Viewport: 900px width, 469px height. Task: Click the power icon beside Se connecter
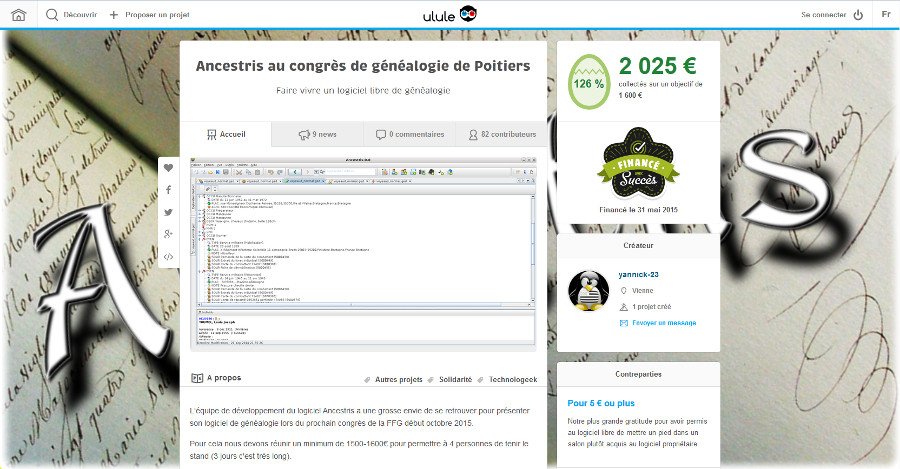(x=858, y=15)
